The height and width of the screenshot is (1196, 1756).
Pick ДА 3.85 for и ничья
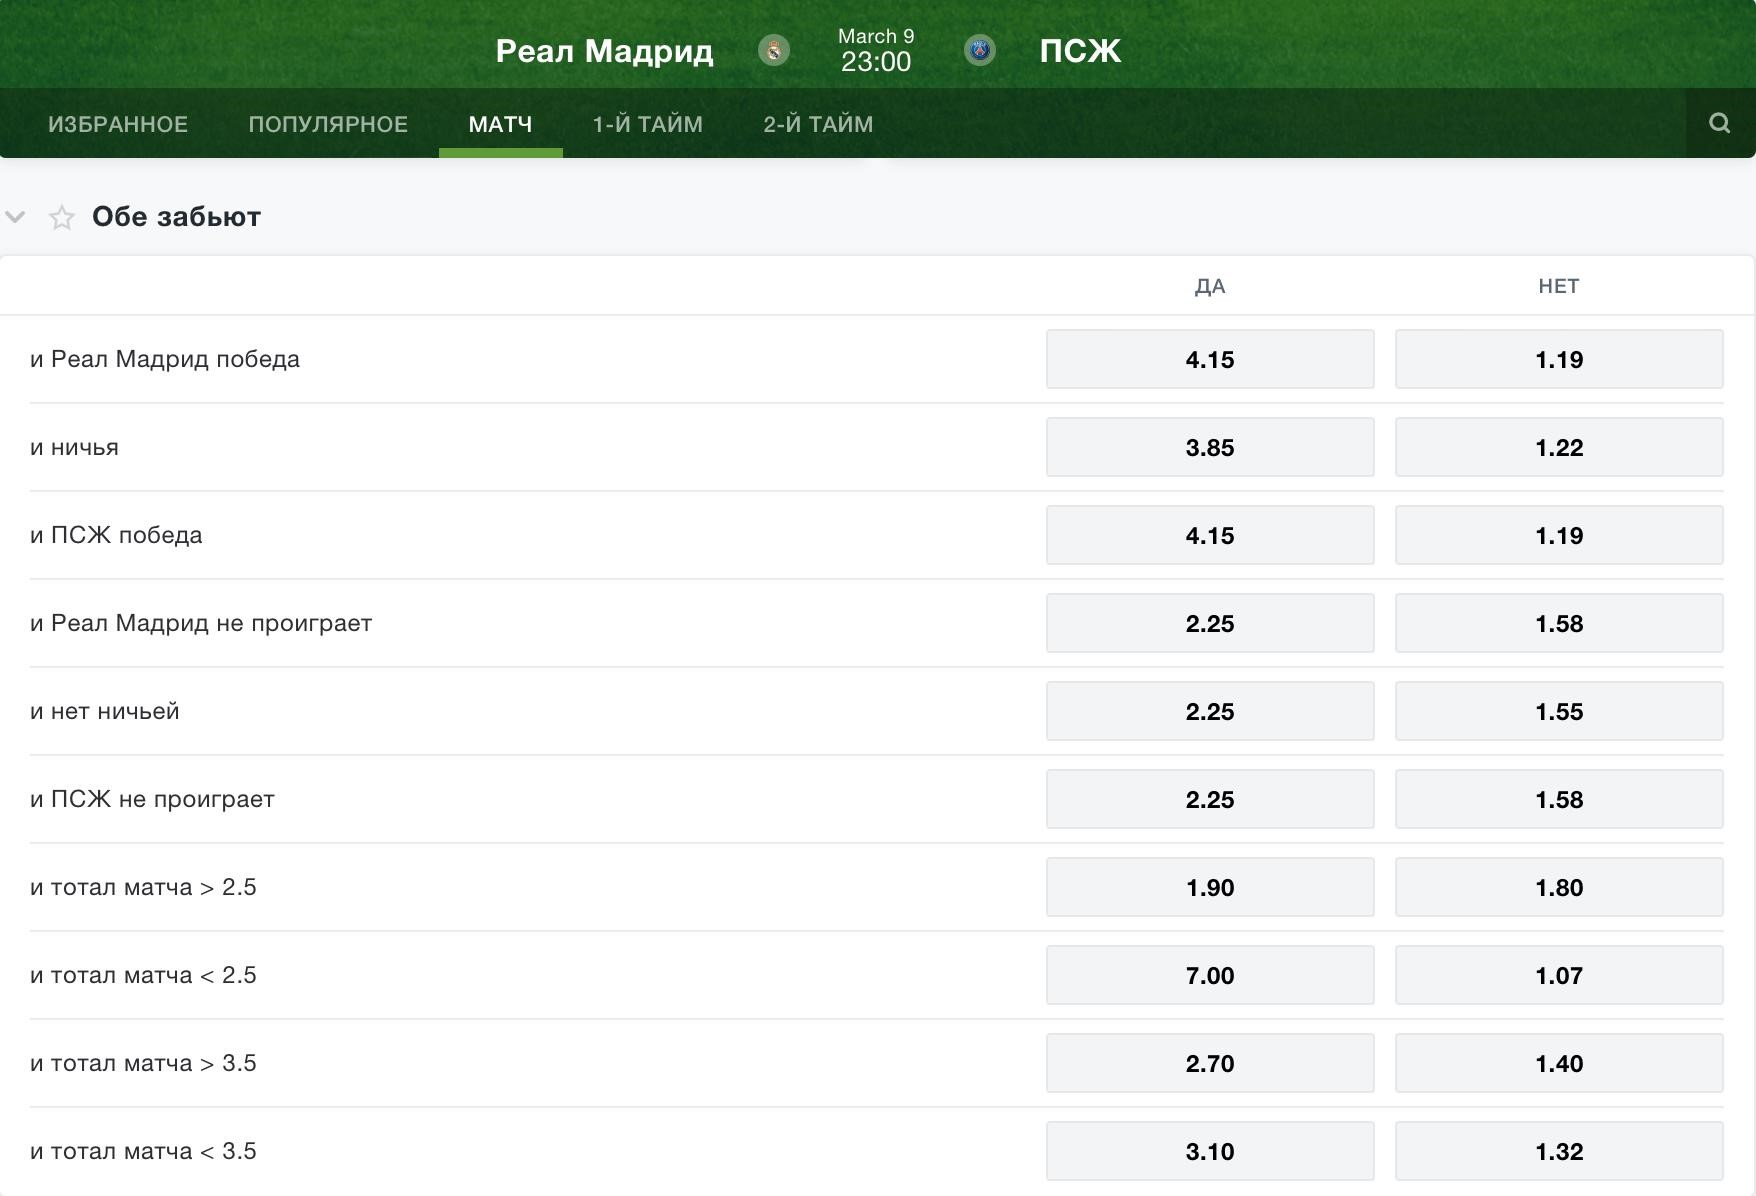pos(1210,447)
